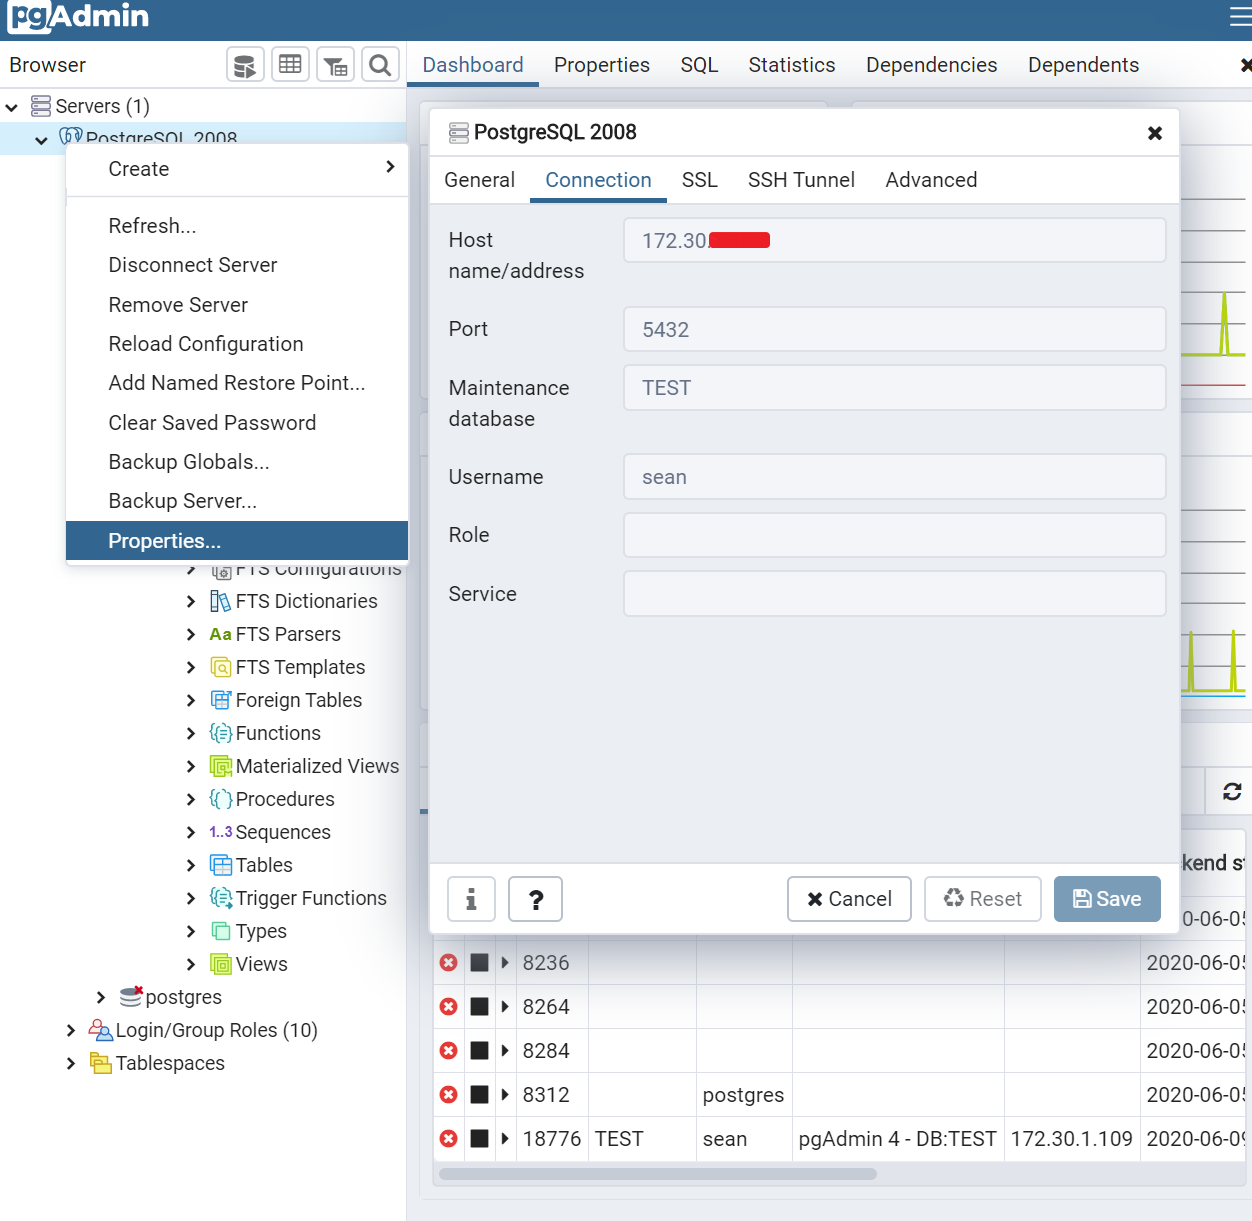Click the info button in server dialog
The image size is (1252, 1221).
coord(471,899)
